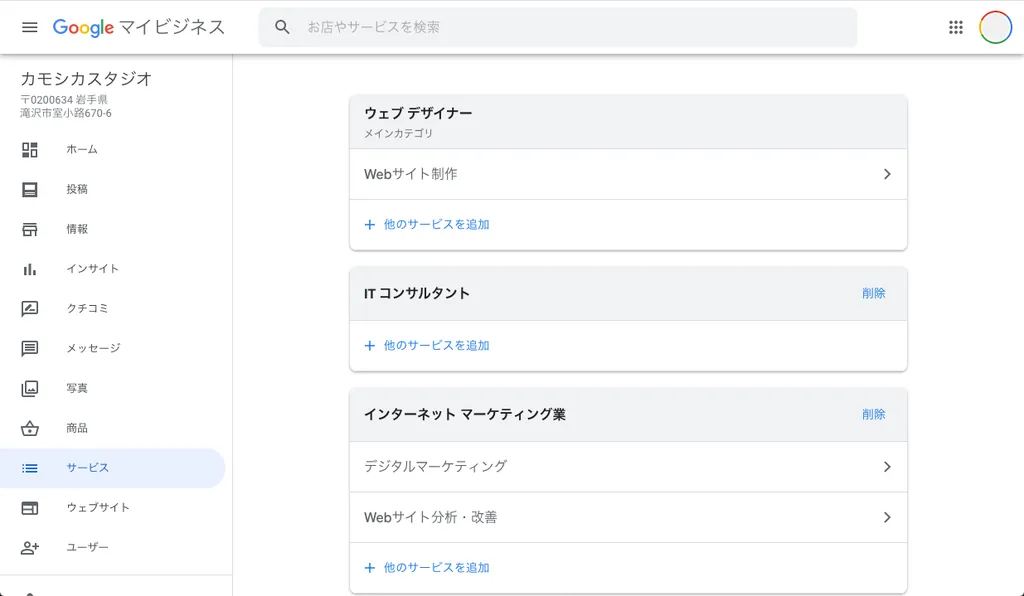
Task: Select サービス in sidebar
Action: (x=112, y=468)
